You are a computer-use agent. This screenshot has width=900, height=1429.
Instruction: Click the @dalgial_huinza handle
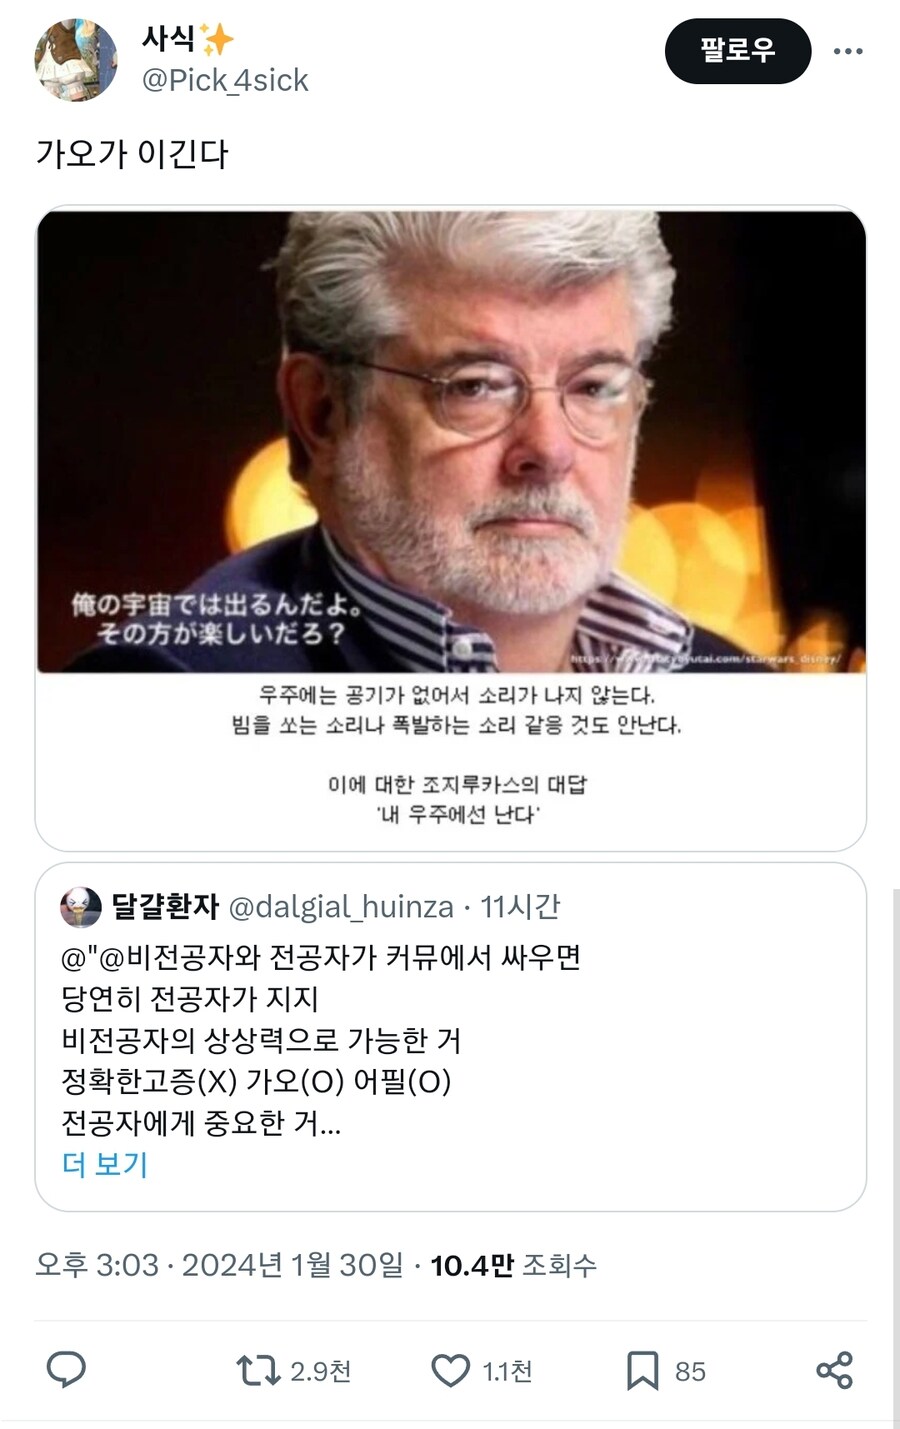pyautogui.click(x=341, y=907)
